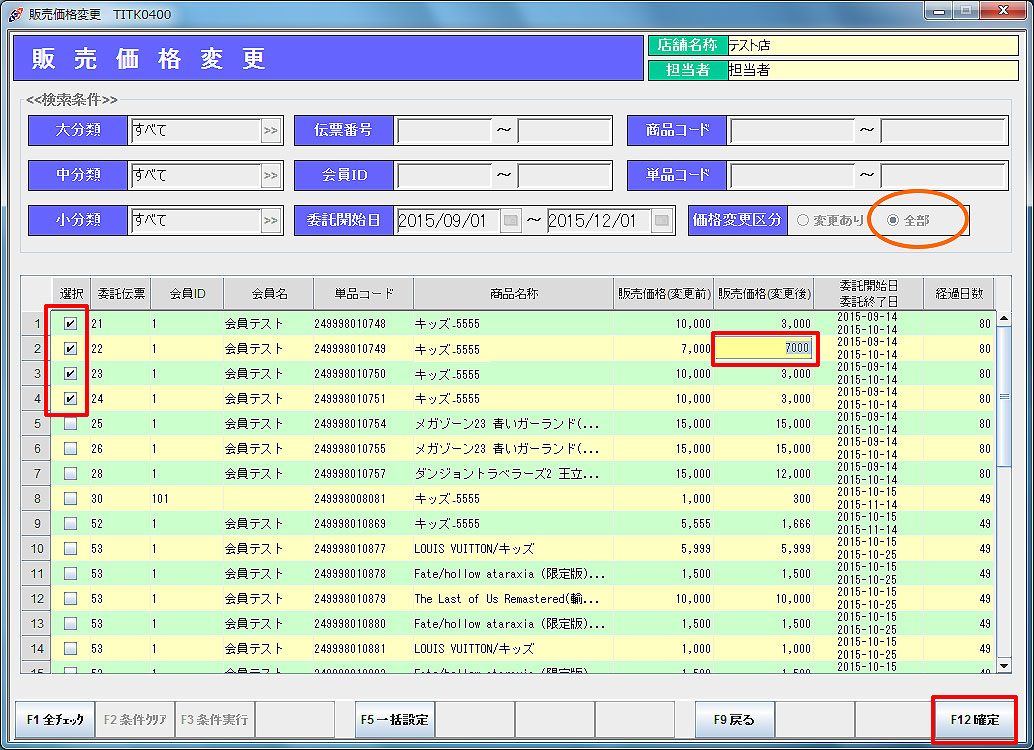1034x750 pixels.
Task: Select the 変更あり radio option
Action: [x=803, y=220]
